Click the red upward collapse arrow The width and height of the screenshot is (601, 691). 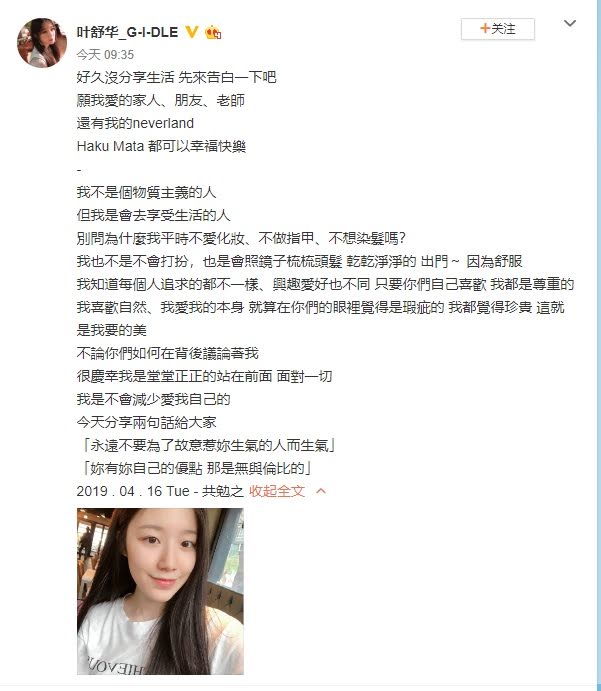pyautogui.click(x=321, y=491)
